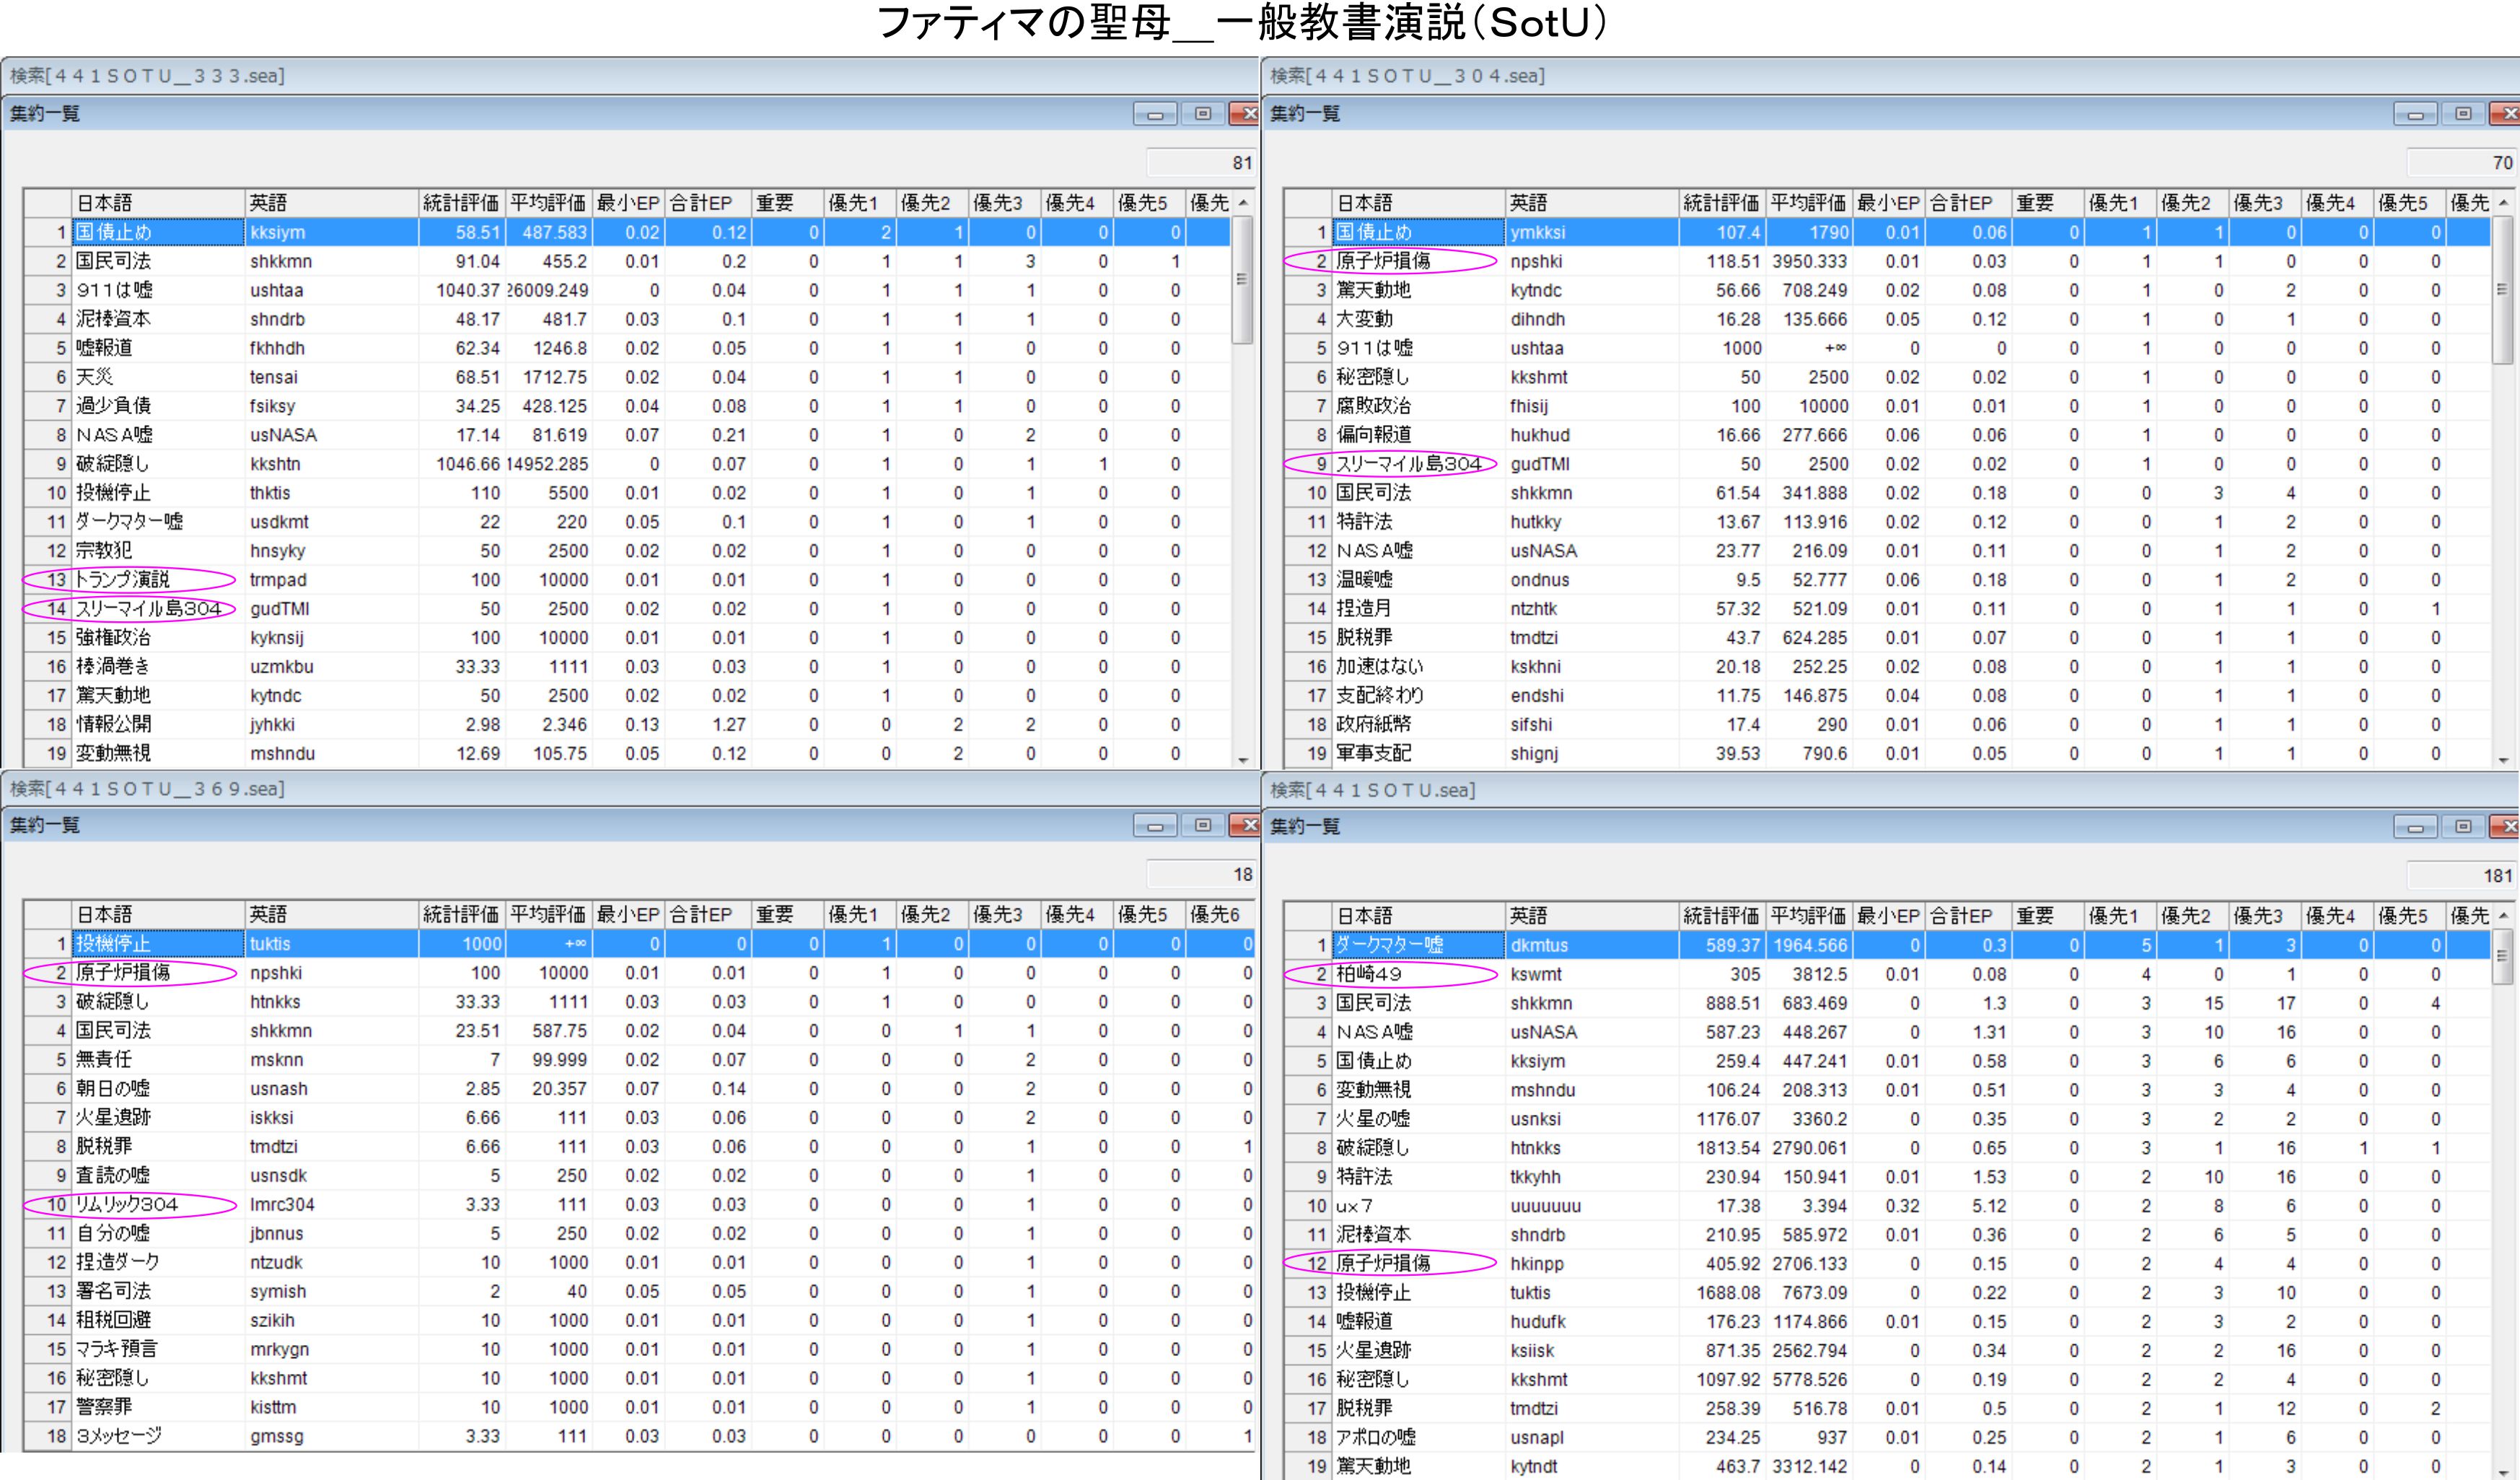Maximize the bottom-right SOTU.sea 集約一覧 window
Viewport: 2520px width, 1480px height.
[2463, 826]
